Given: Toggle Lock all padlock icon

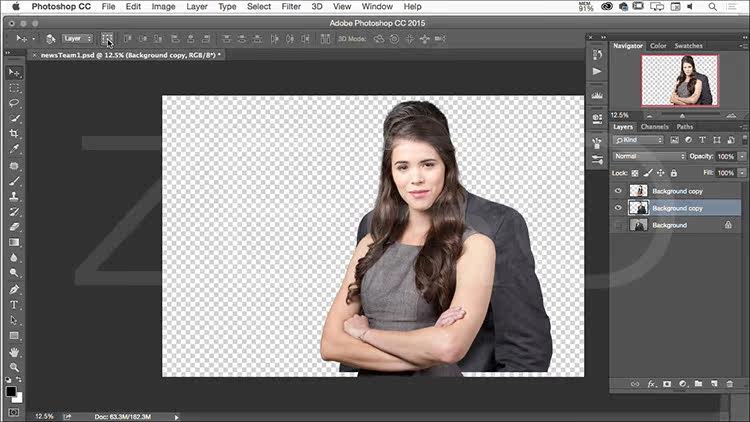Looking at the screenshot, I should 673,173.
